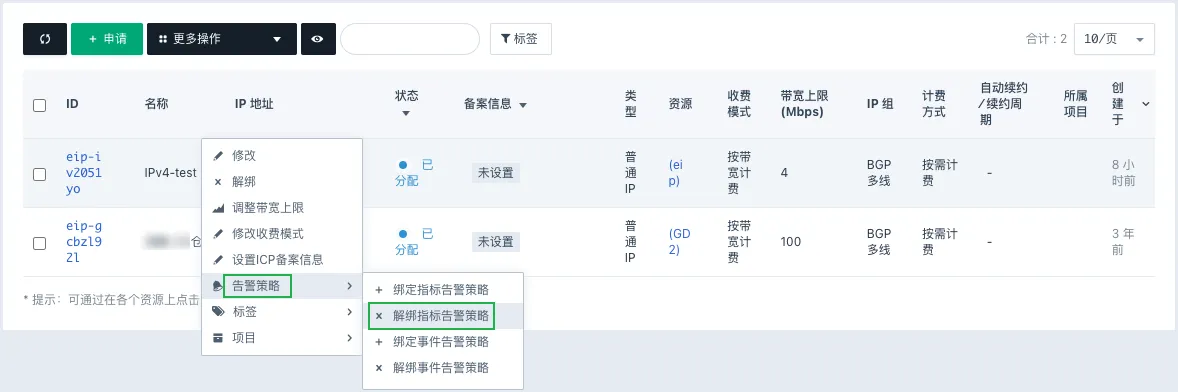Viewport: 1178px width, 392px height.
Task: Select 解绑事件告警策略 in submenu
Action: coord(443,368)
